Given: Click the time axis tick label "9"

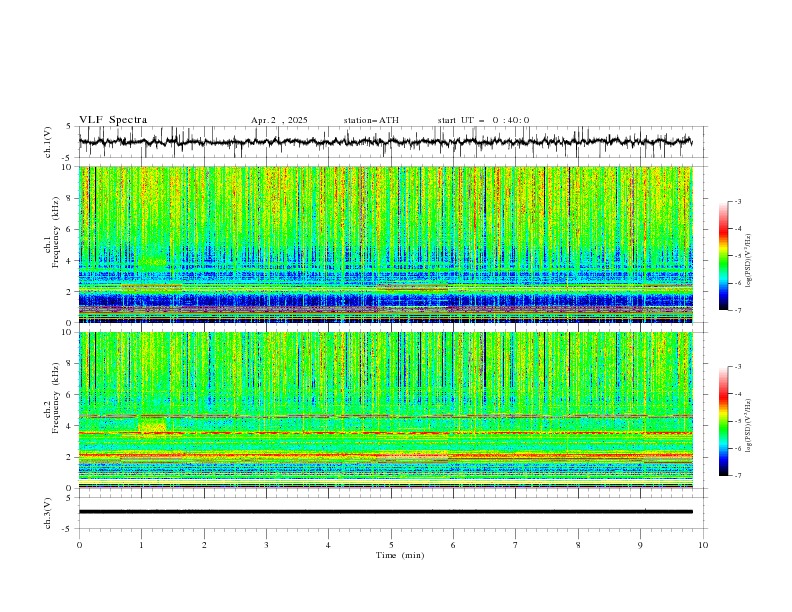Looking at the screenshot, I should point(640,545).
